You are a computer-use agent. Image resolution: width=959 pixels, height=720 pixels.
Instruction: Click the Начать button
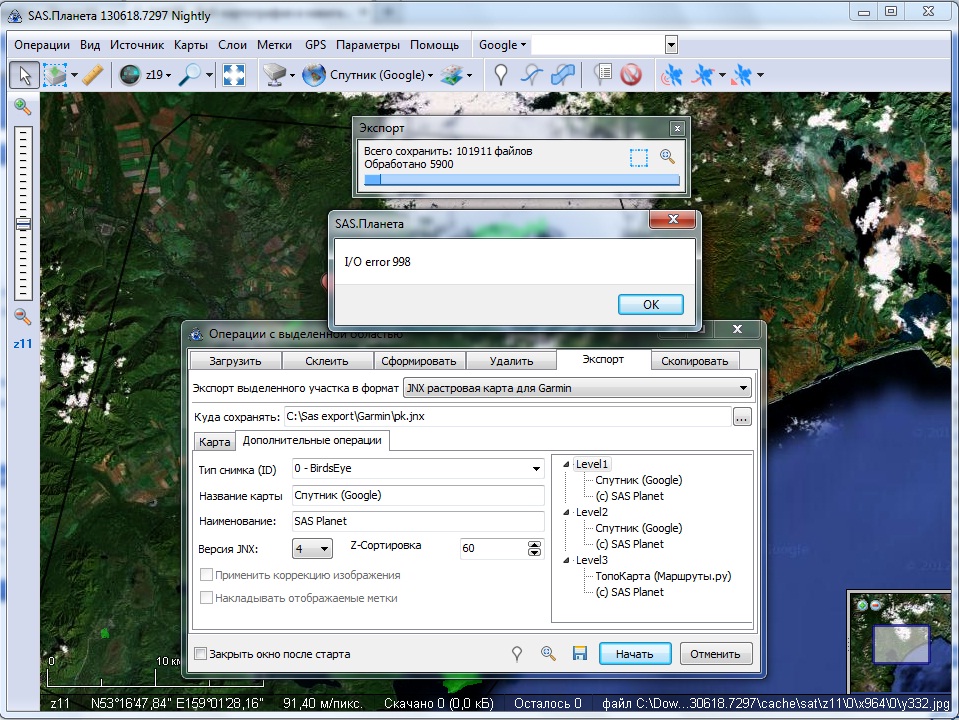(x=634, y=654)
